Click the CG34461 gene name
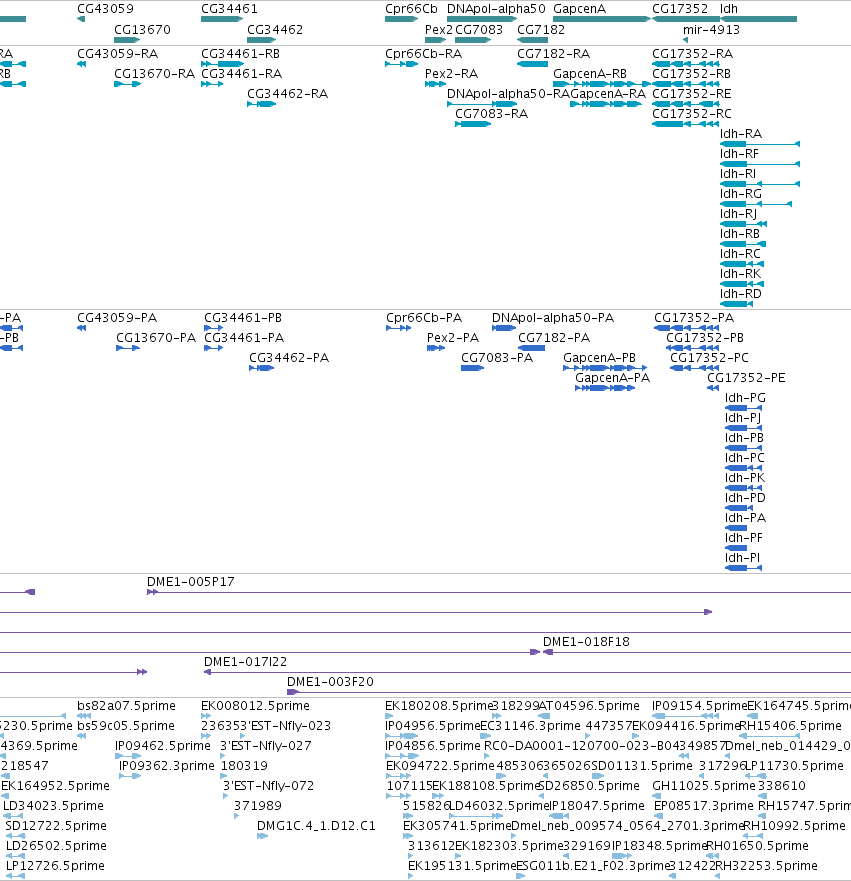Image resolution: width=851 pixels, height=881 pixels. tap(229, 9)
